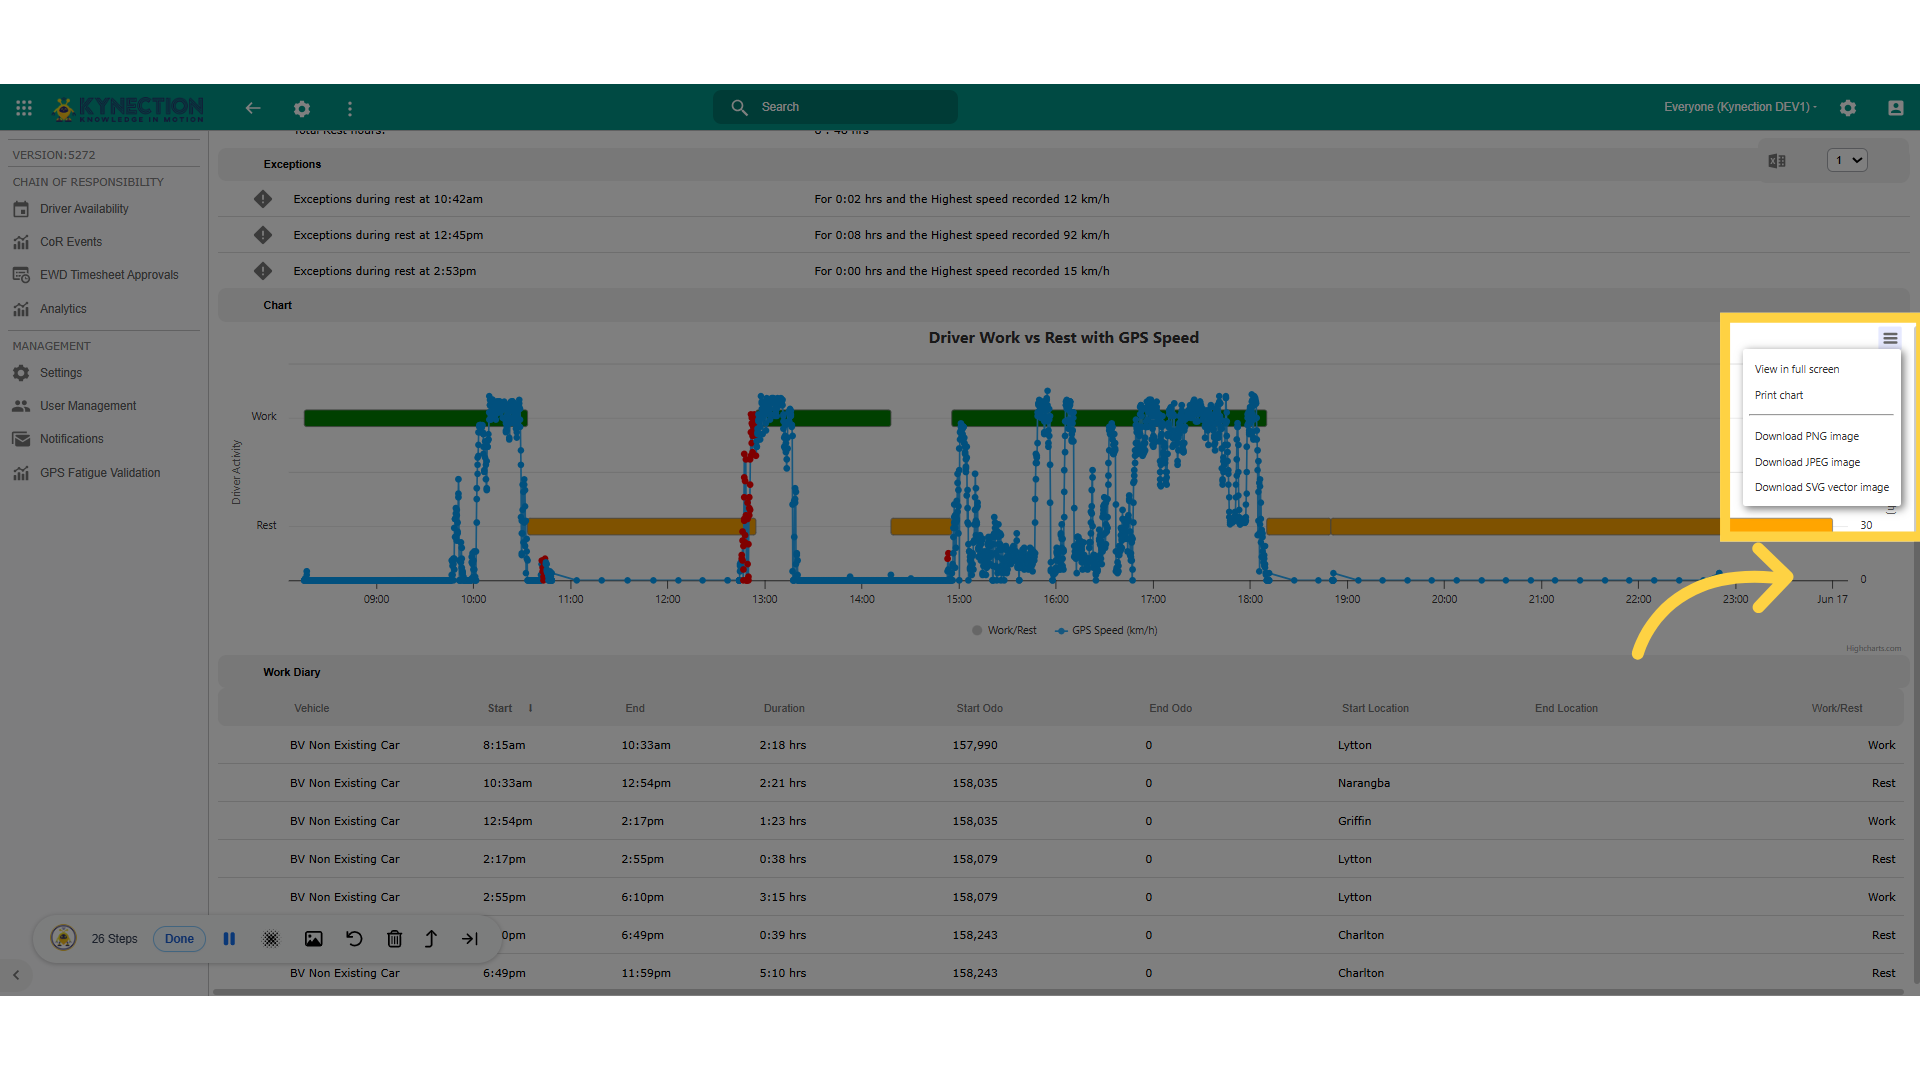1920x1080 pixels.
Task: Sort work diary by Start column
Action: tap(500, 709)
